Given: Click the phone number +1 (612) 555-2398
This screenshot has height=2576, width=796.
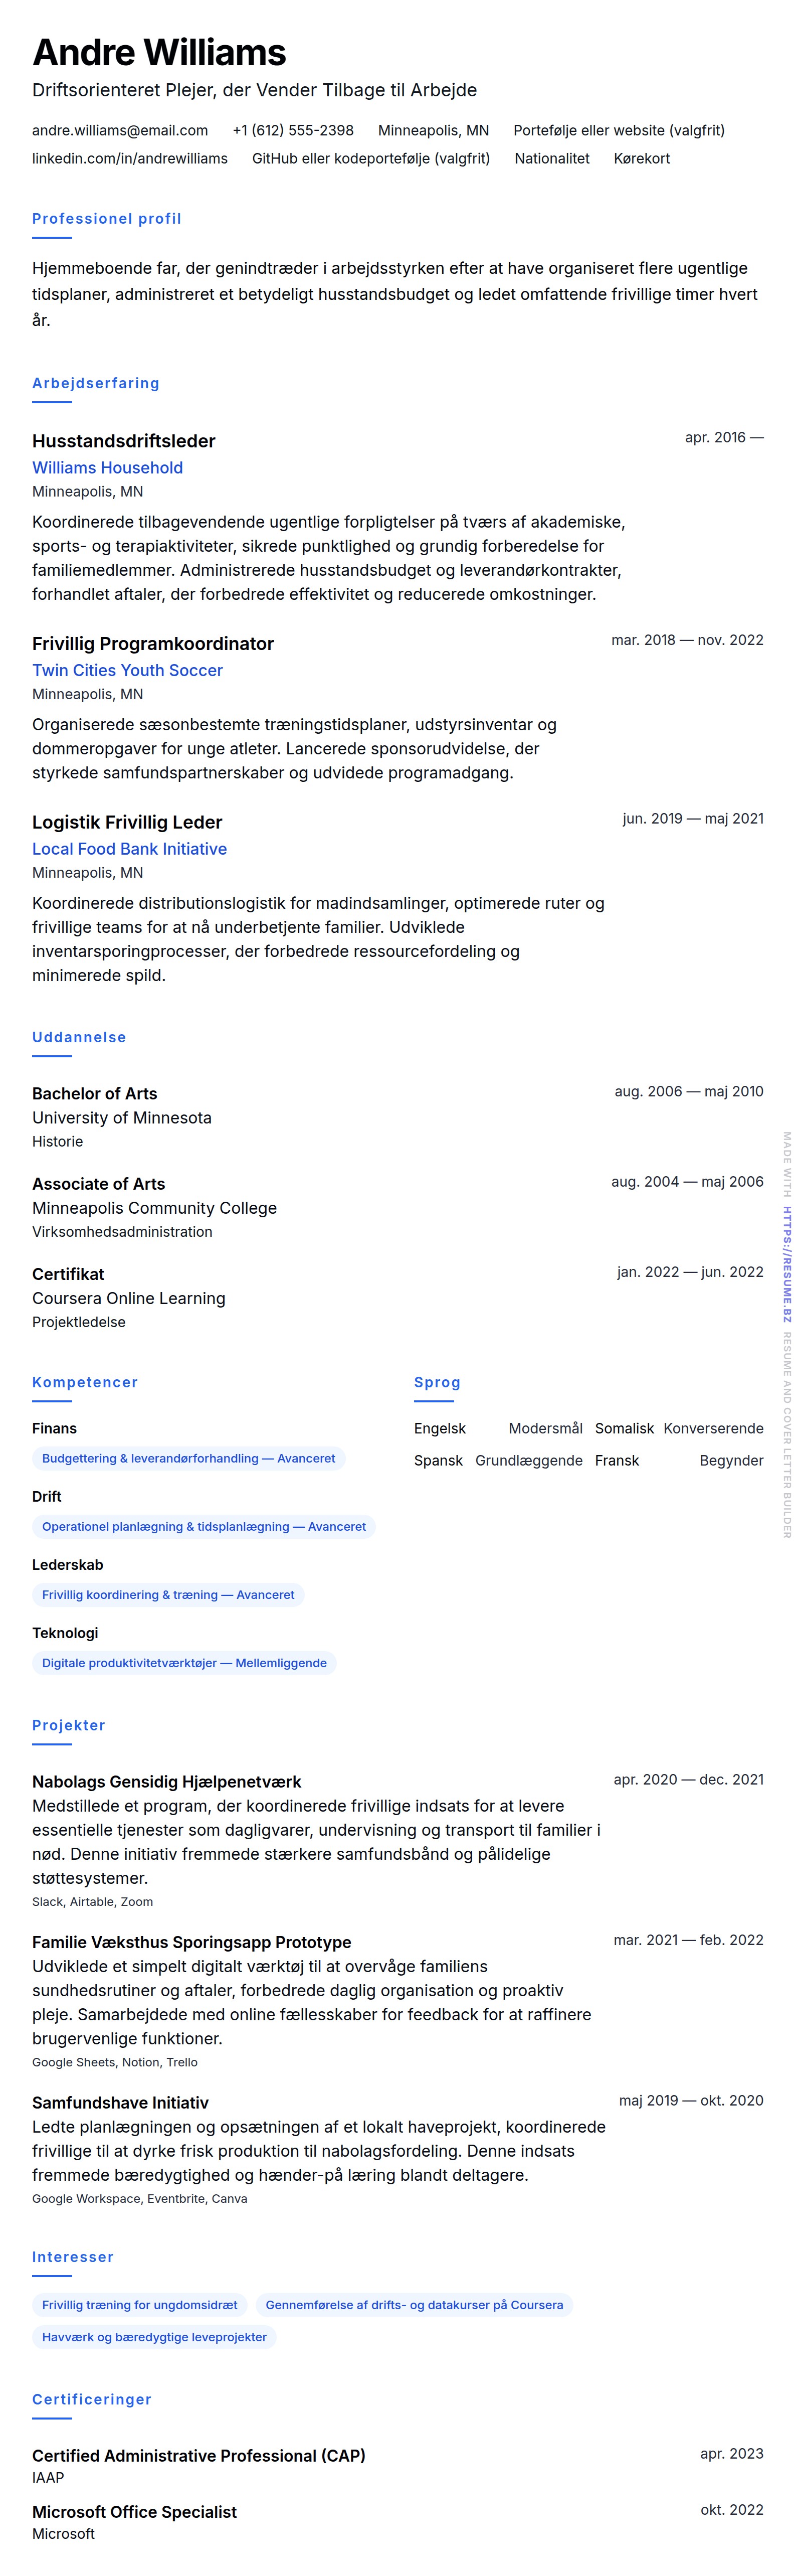Looking at the screenshot, I should coord(293,130).
